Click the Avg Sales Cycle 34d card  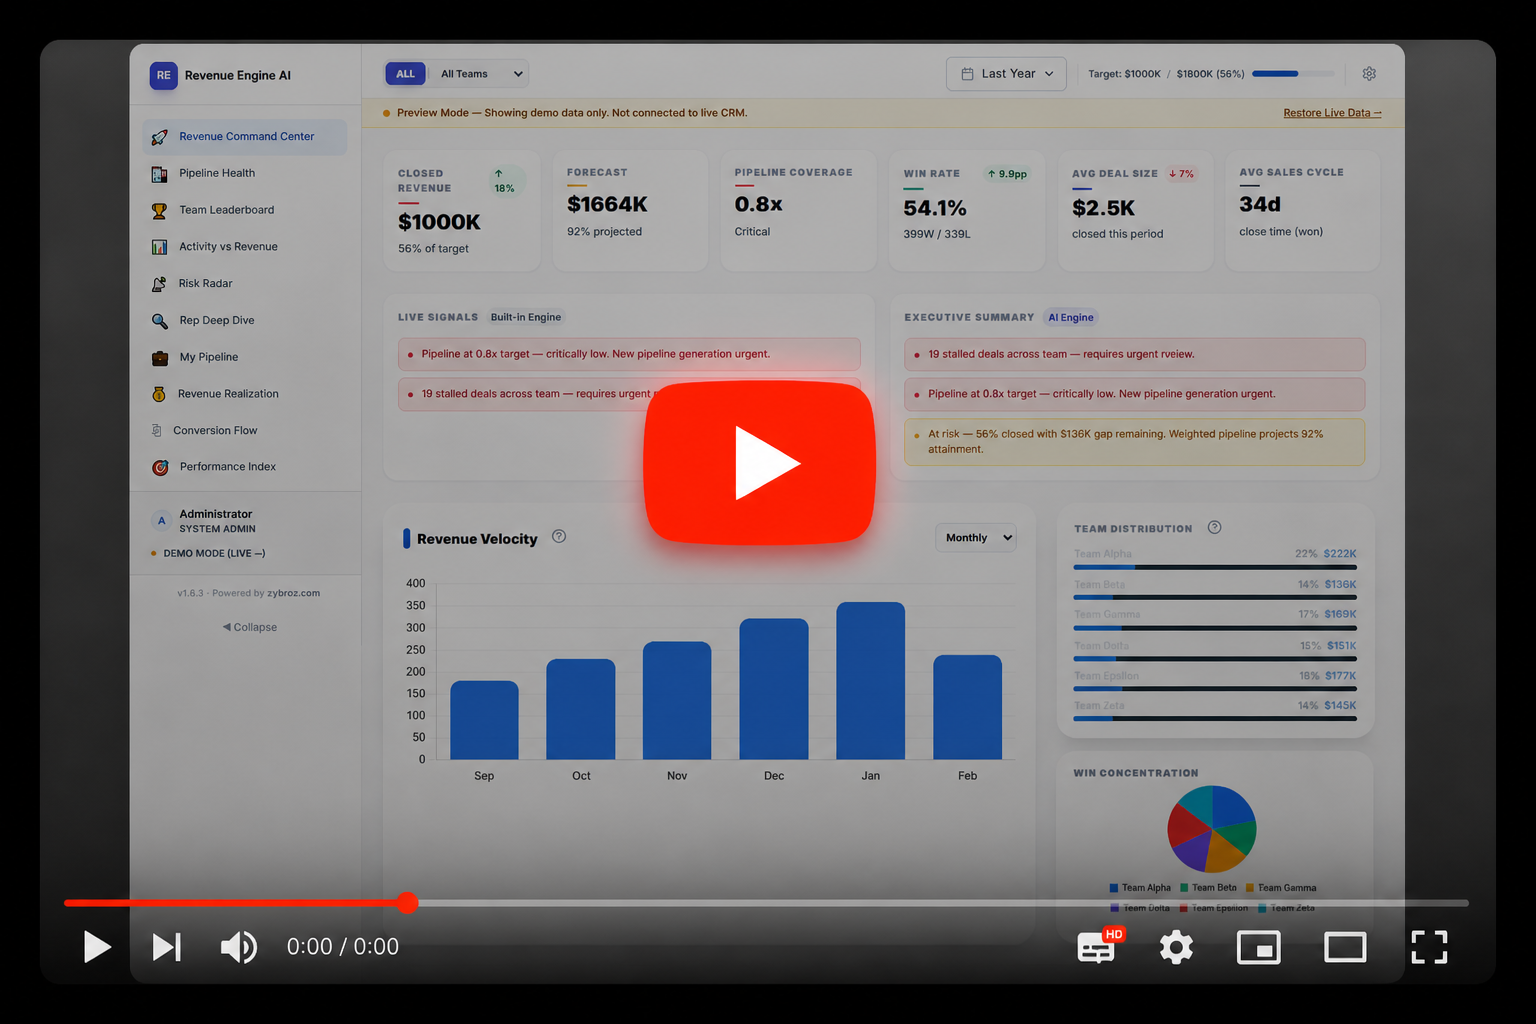click(1303, 211)
